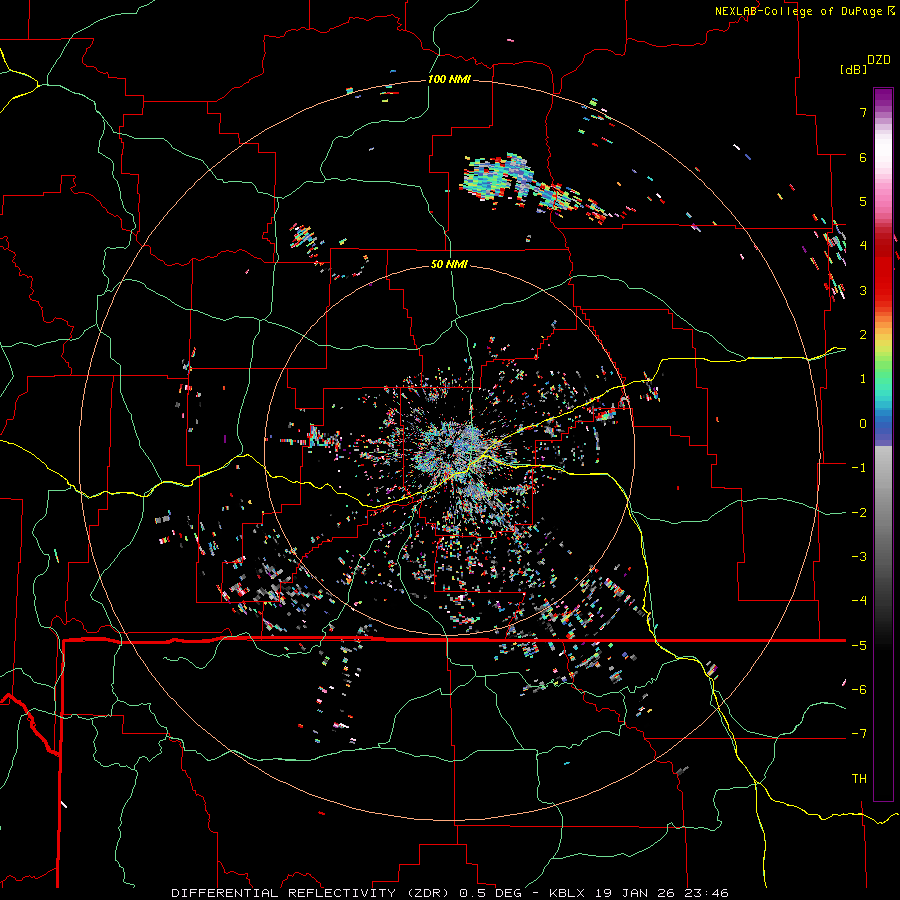The height and width of the screenshot is (900, 900).
Task: Click the -5 value on color scale
Action: [x=859, y=646]
